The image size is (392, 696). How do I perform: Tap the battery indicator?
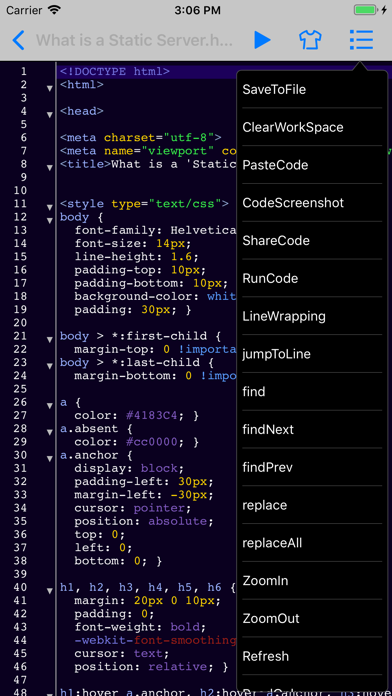tap(367, 10)
